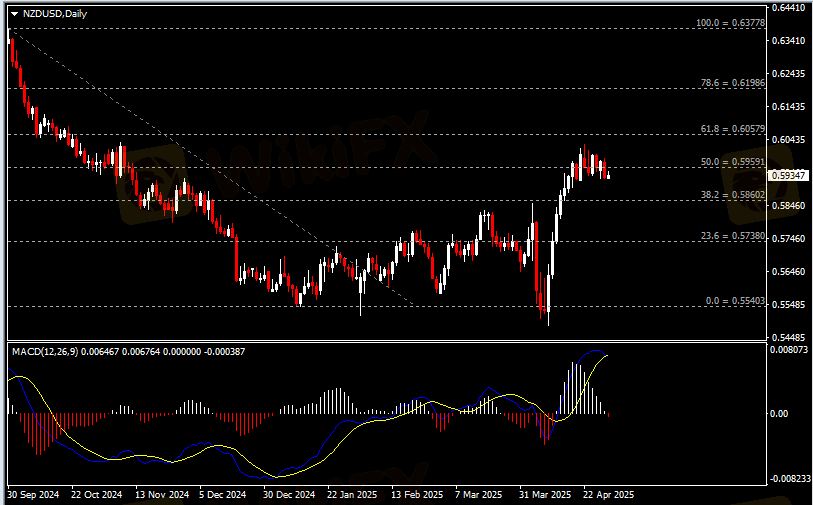Click the MACD scale value 0.008073
Viewport: 813px width, 505px height.
(788, 351)
